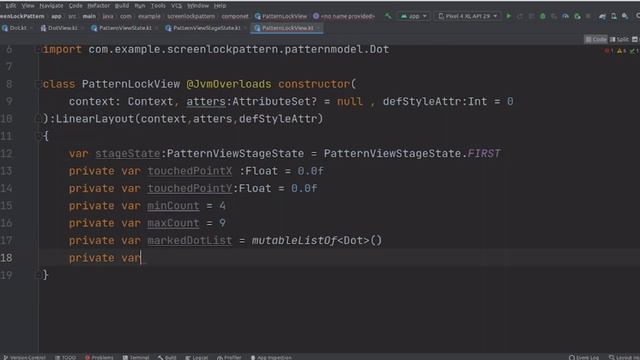640x360 pixels.
Task: Open the Profiler tool window
Action: [229, 357]
